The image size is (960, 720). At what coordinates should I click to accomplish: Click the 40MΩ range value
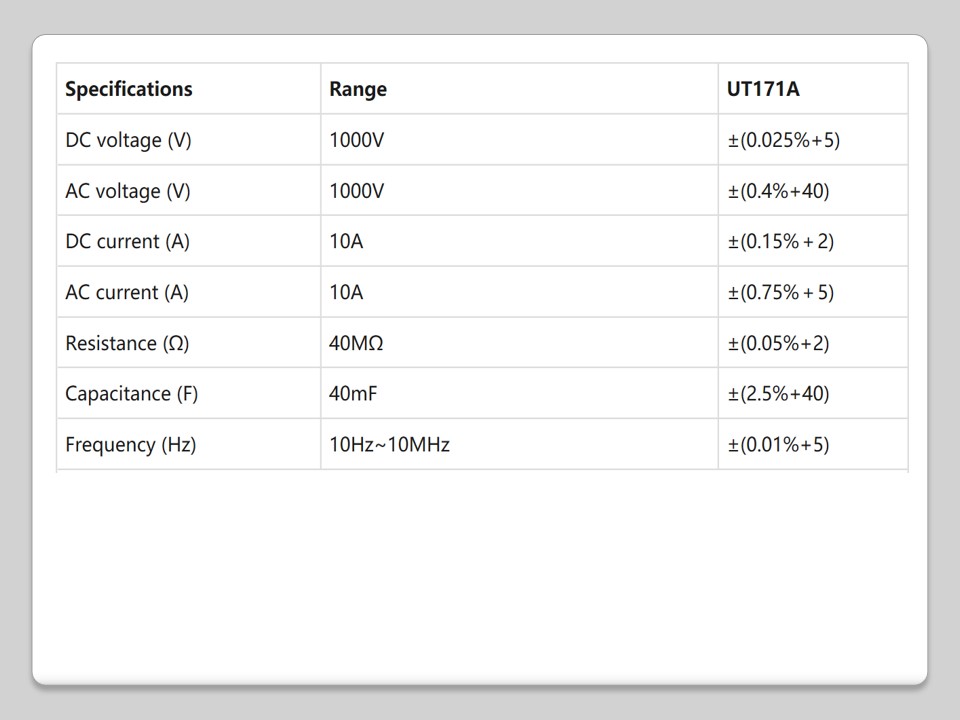[x=356, y=344]
